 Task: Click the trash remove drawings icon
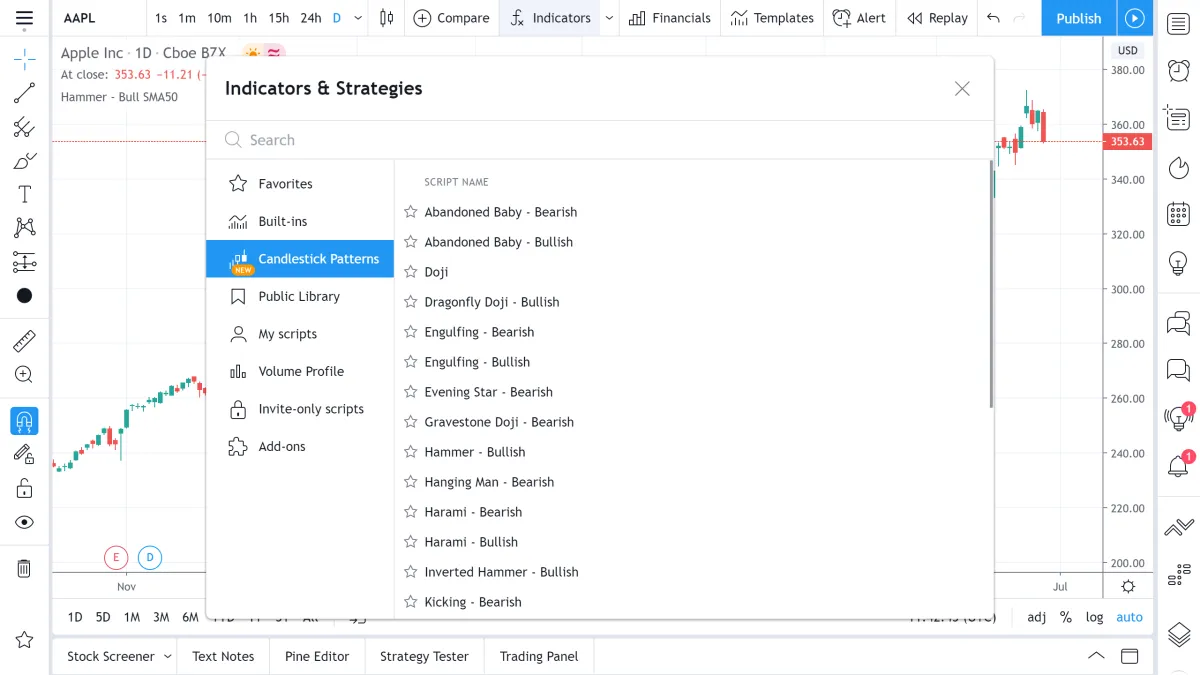tap(24, 568)
